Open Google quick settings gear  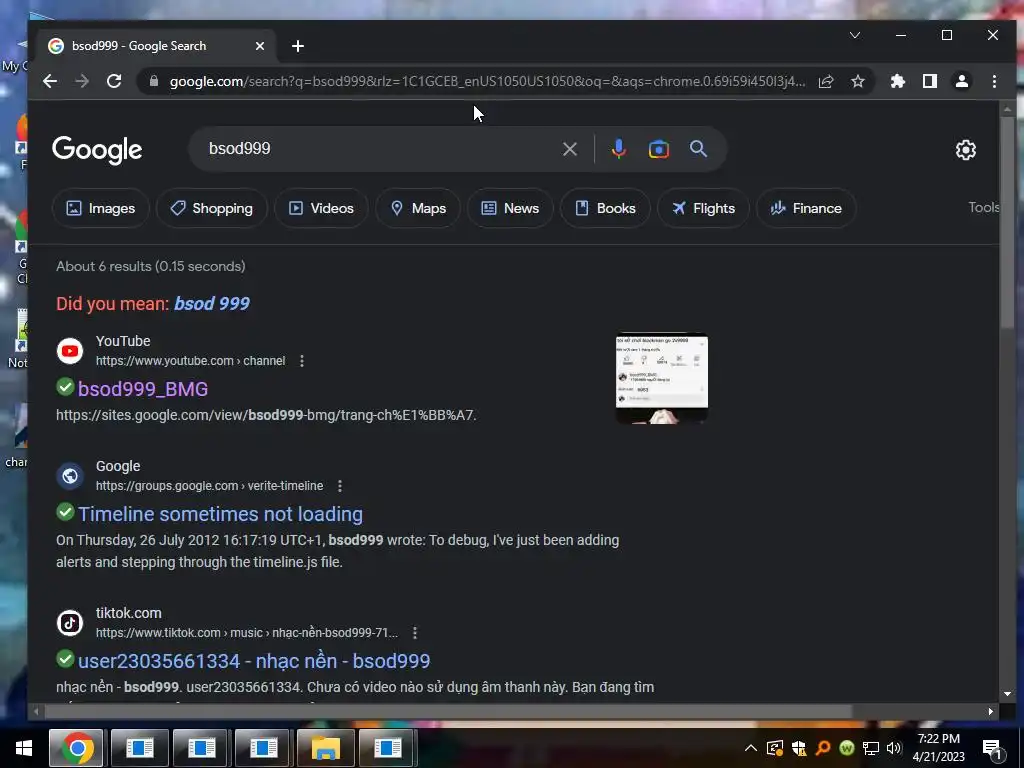click(966, 150)
